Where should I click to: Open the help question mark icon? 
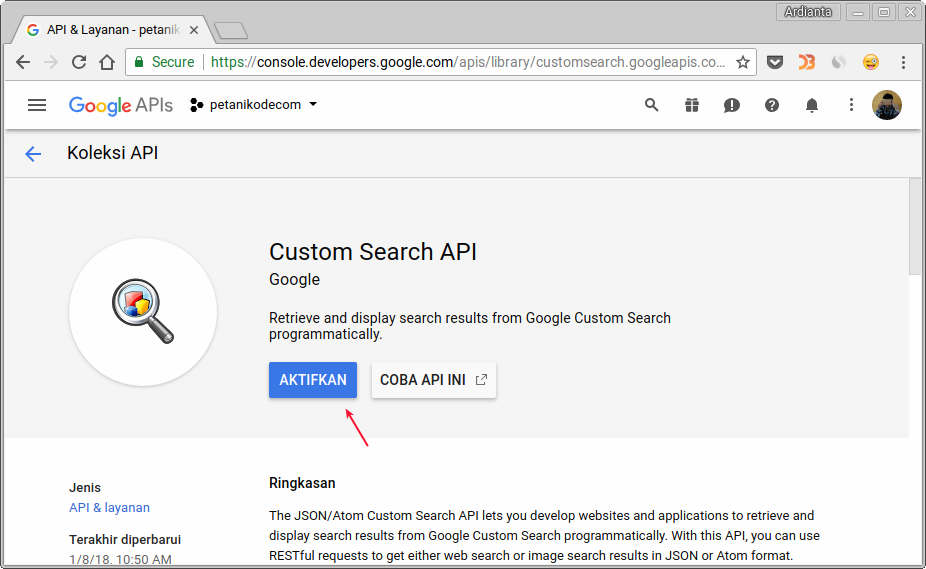coord(772,105)
